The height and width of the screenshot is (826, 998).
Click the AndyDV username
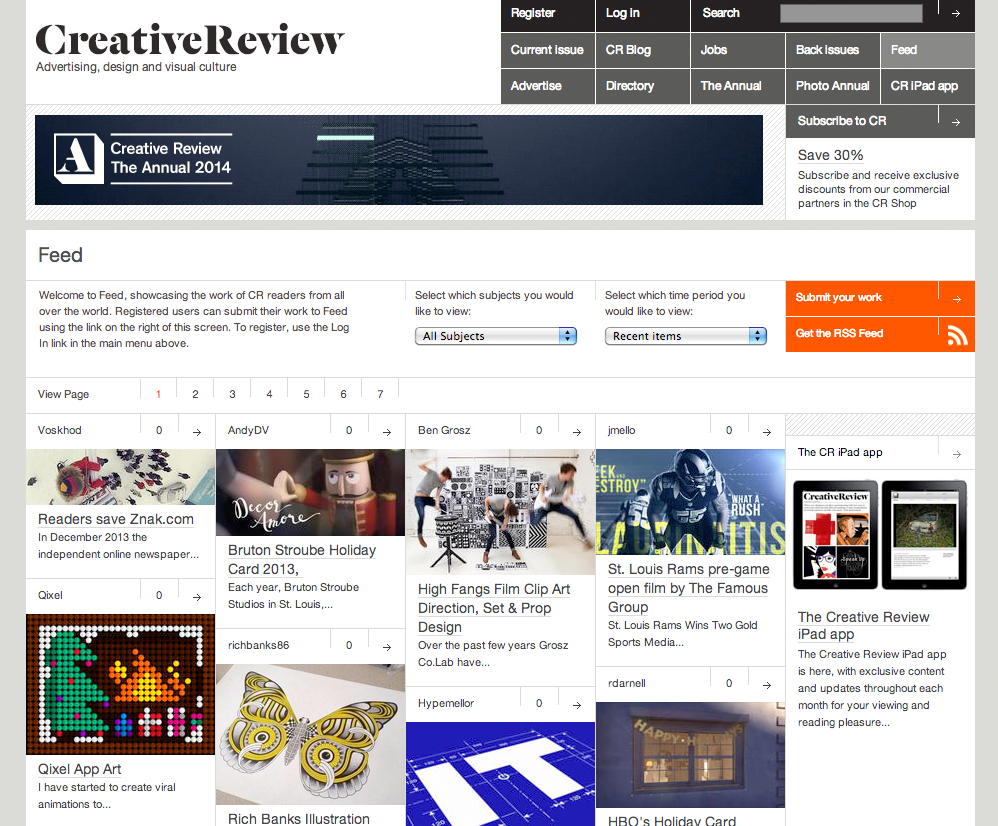point(248,431)
